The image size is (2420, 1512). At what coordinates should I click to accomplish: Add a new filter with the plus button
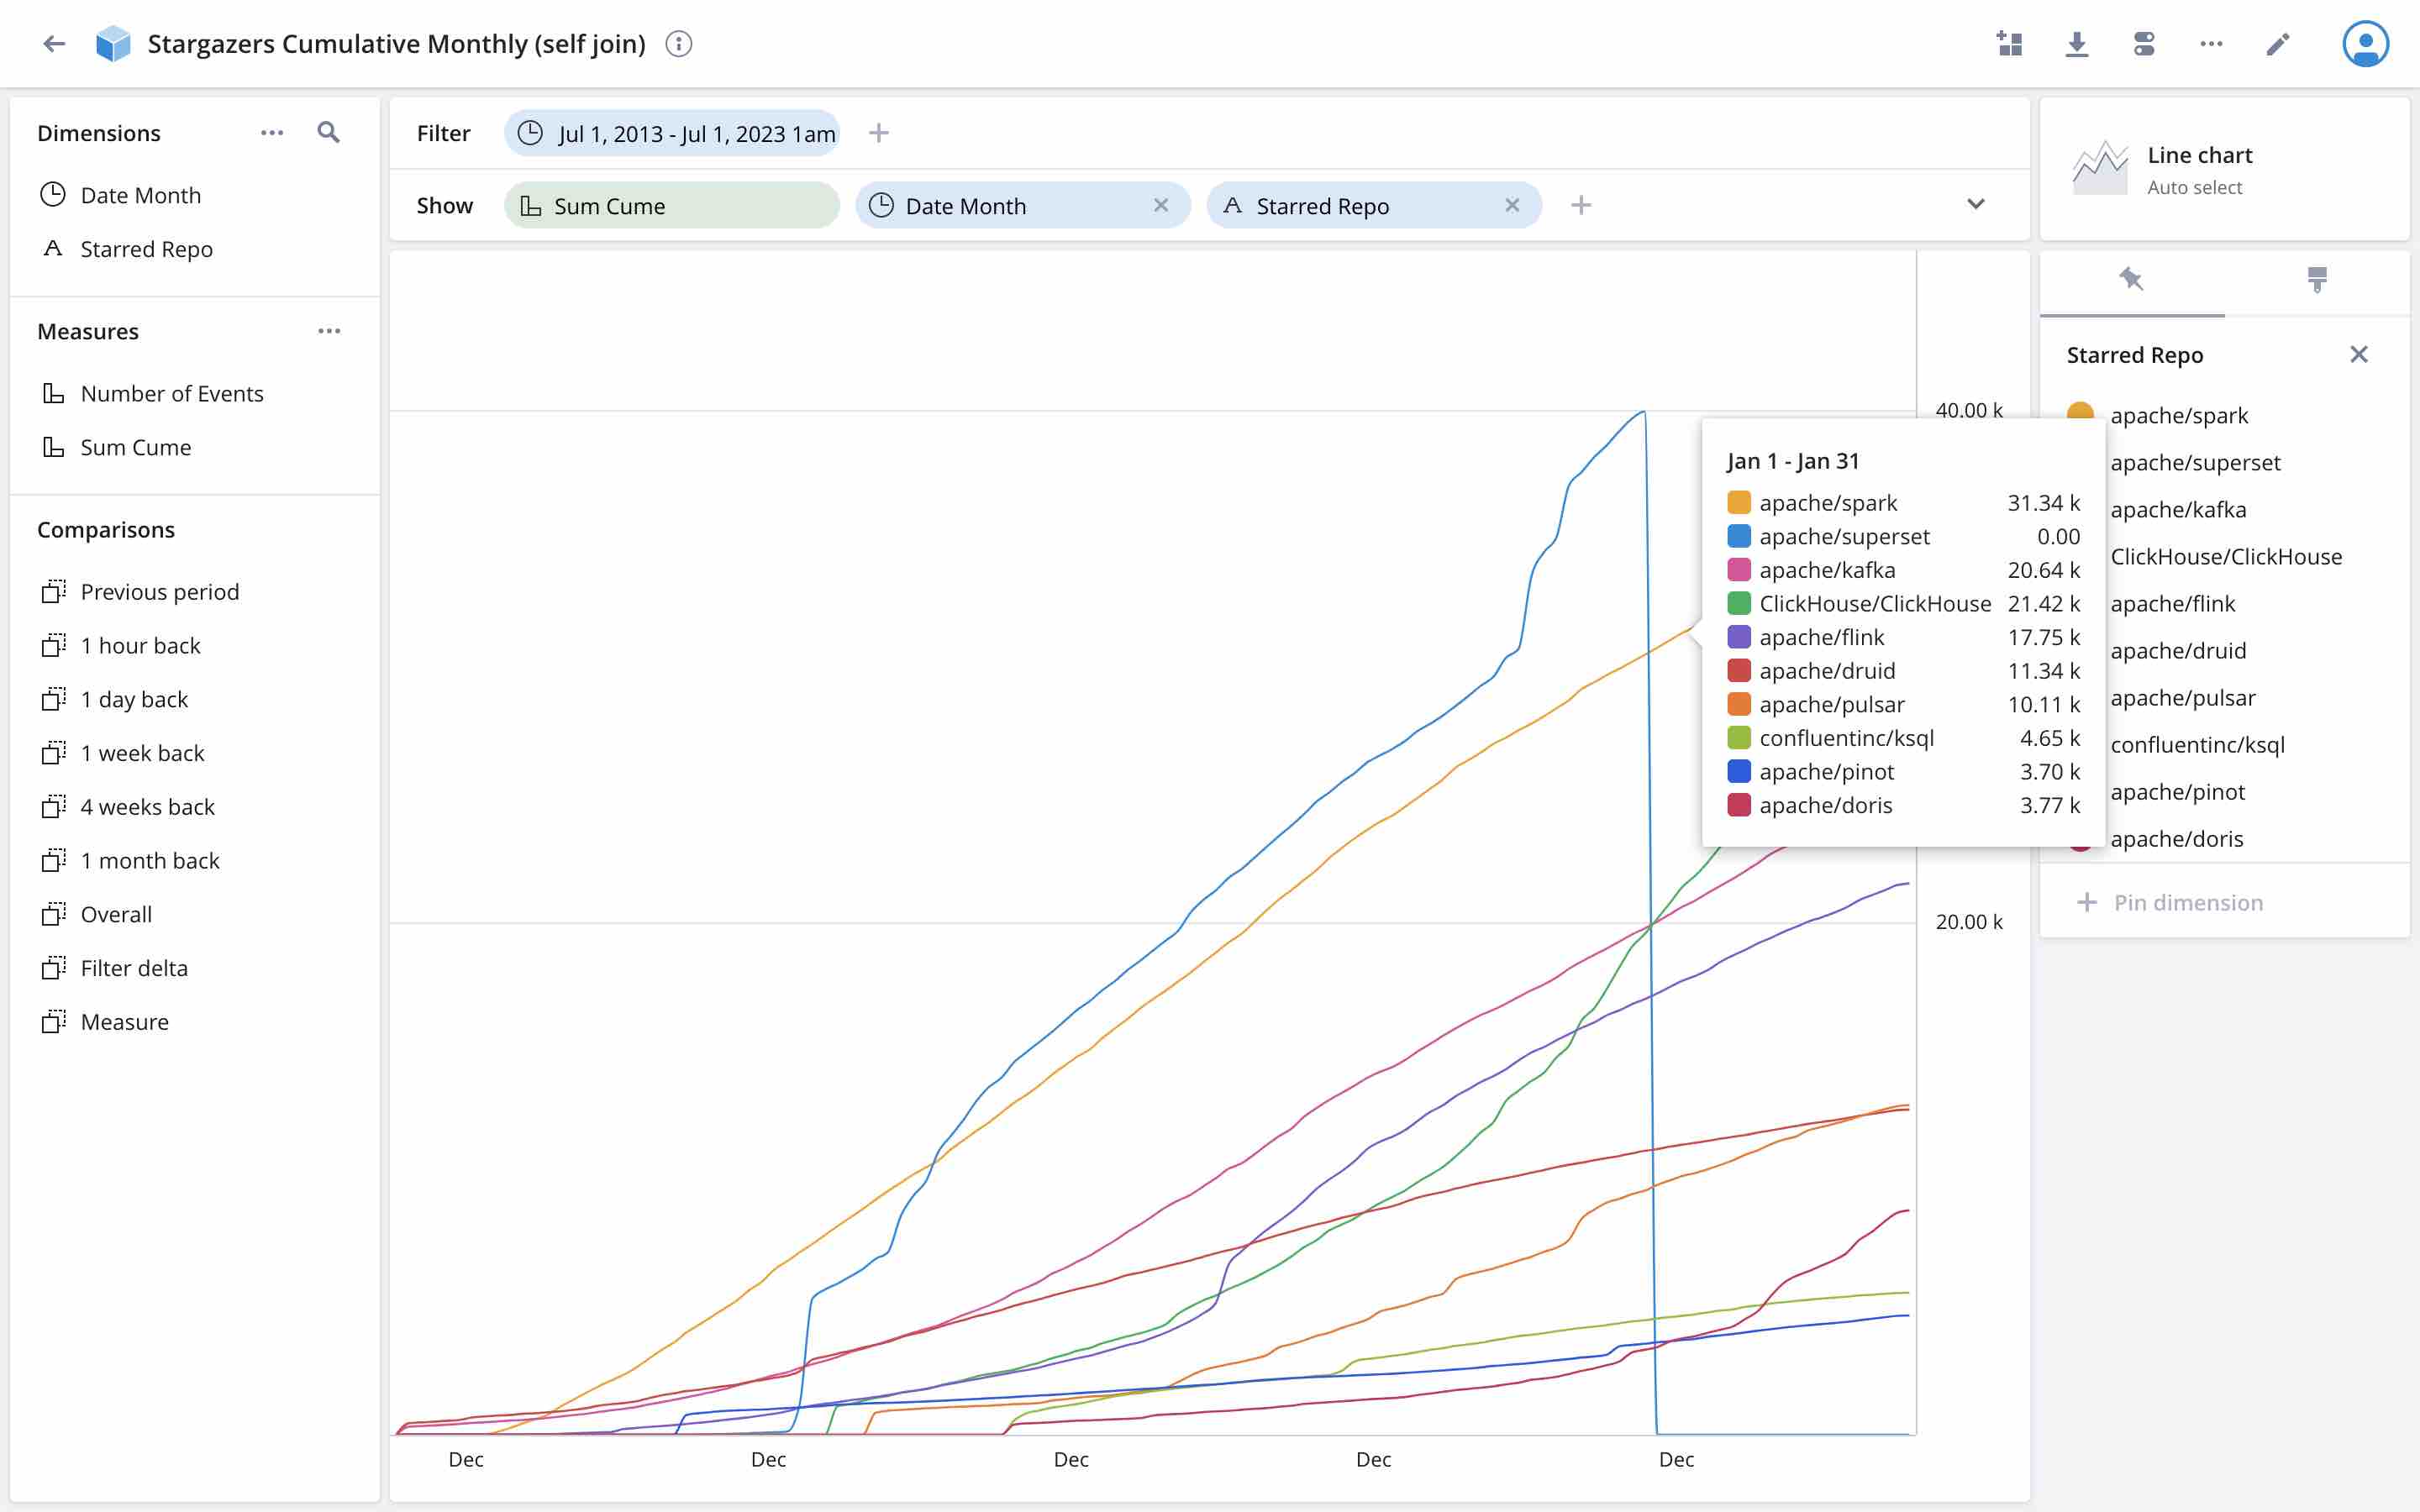(878, 132)
